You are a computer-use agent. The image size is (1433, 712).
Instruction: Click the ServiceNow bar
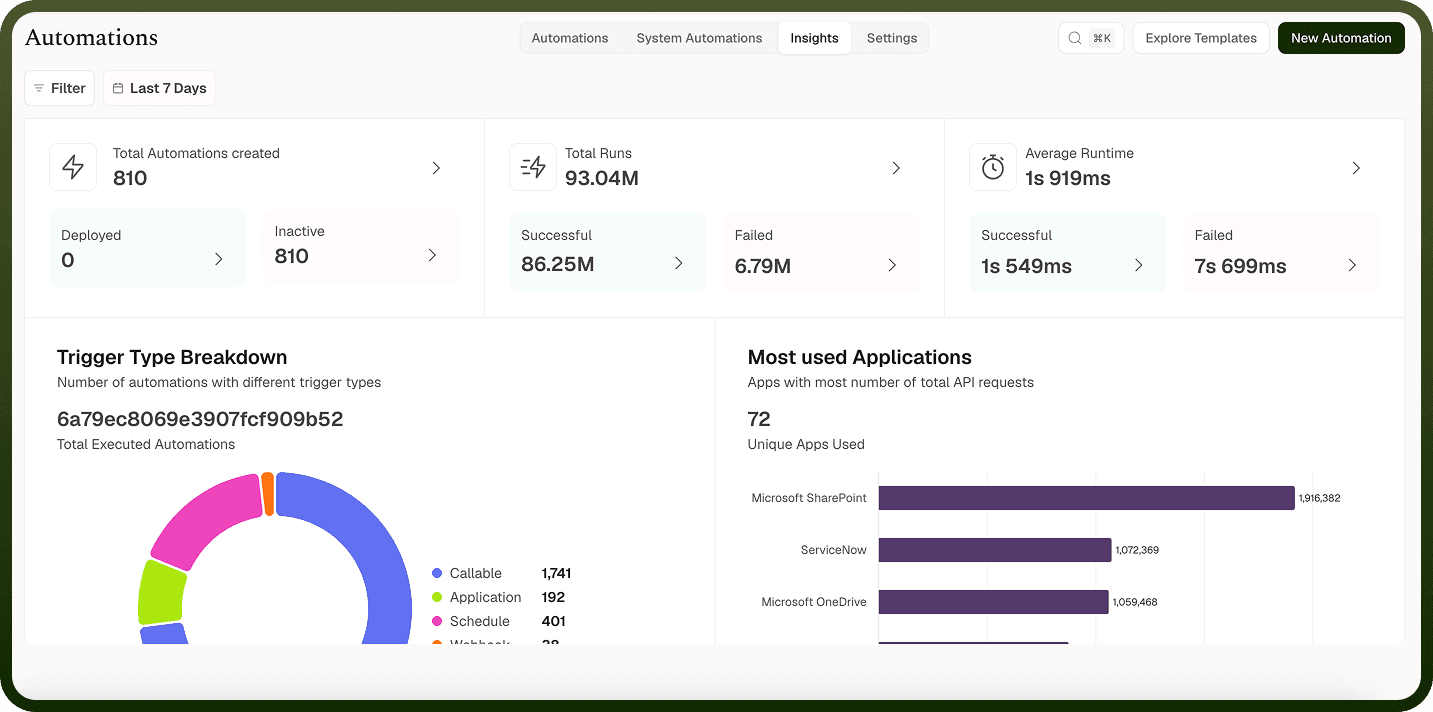pos(995,550)
